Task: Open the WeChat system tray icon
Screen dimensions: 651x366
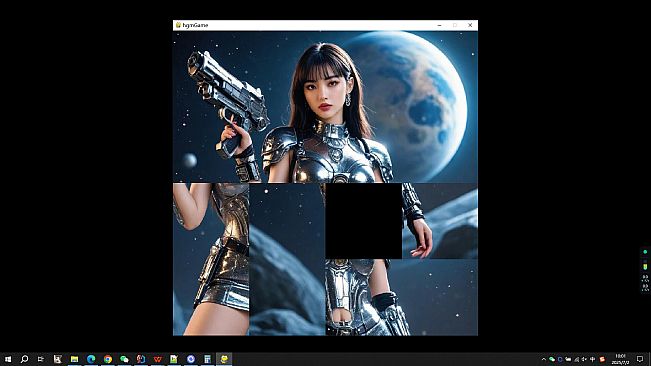Action: pyautogui.click(x=552, y=359)
